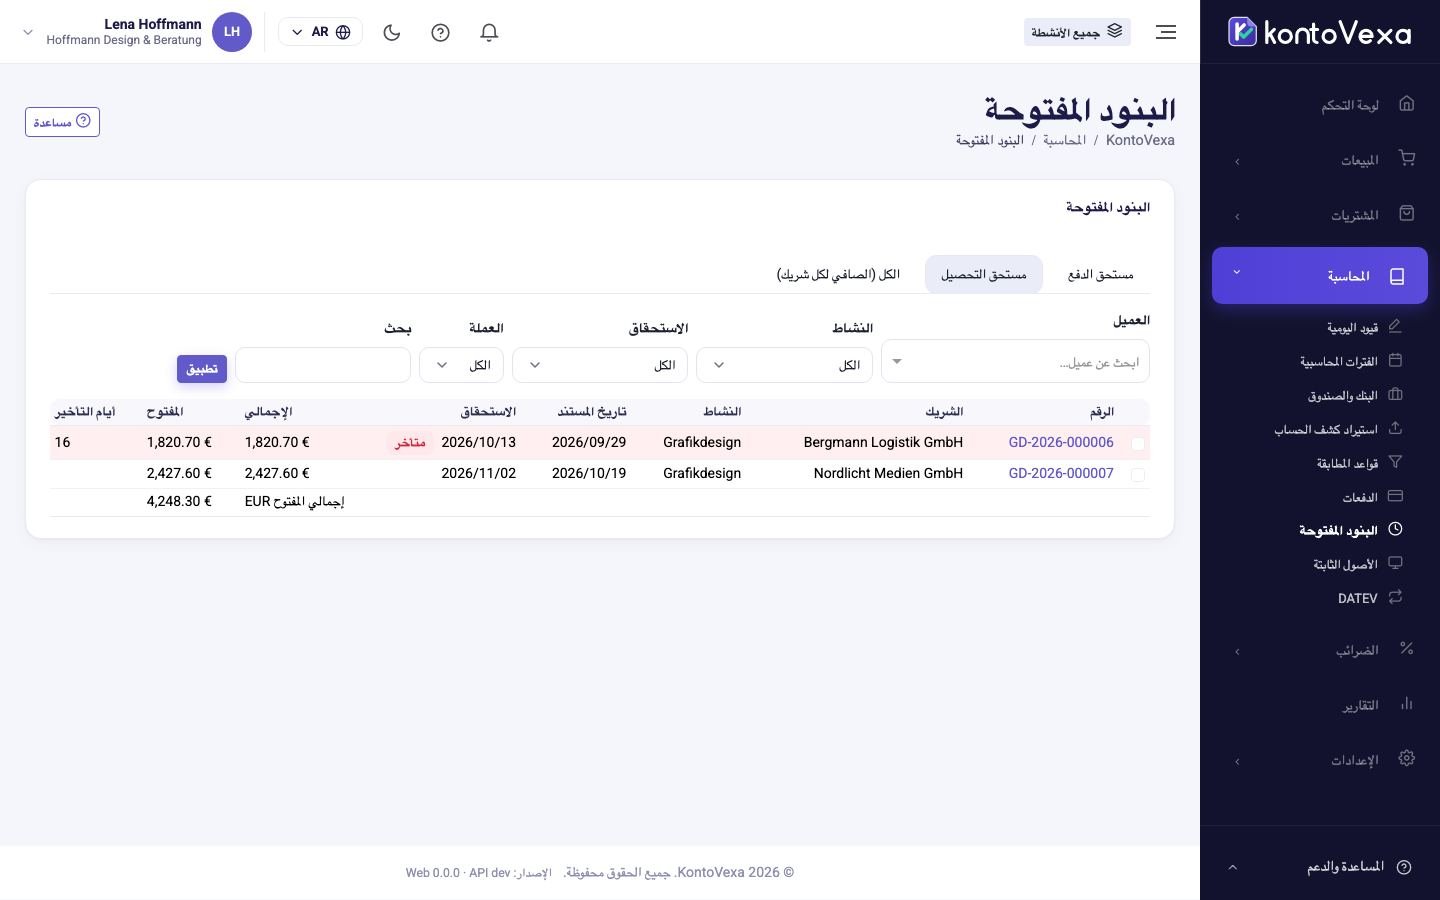Image resolution: width=1440 pixels, height=900 pixels.
Task: Open جميع الأنشطة all activities selector
Action: click(x=1077, y=32)
